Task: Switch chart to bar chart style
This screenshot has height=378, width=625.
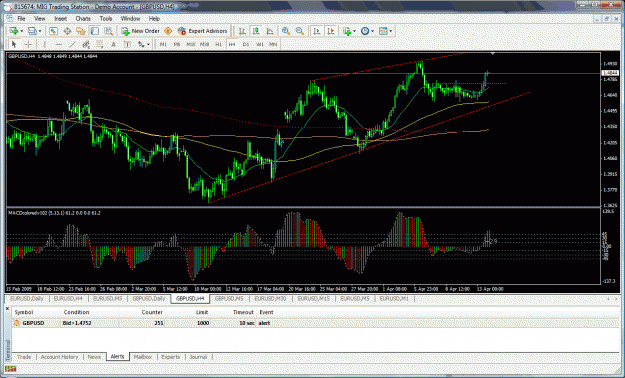Action: (x=242, y=31)
